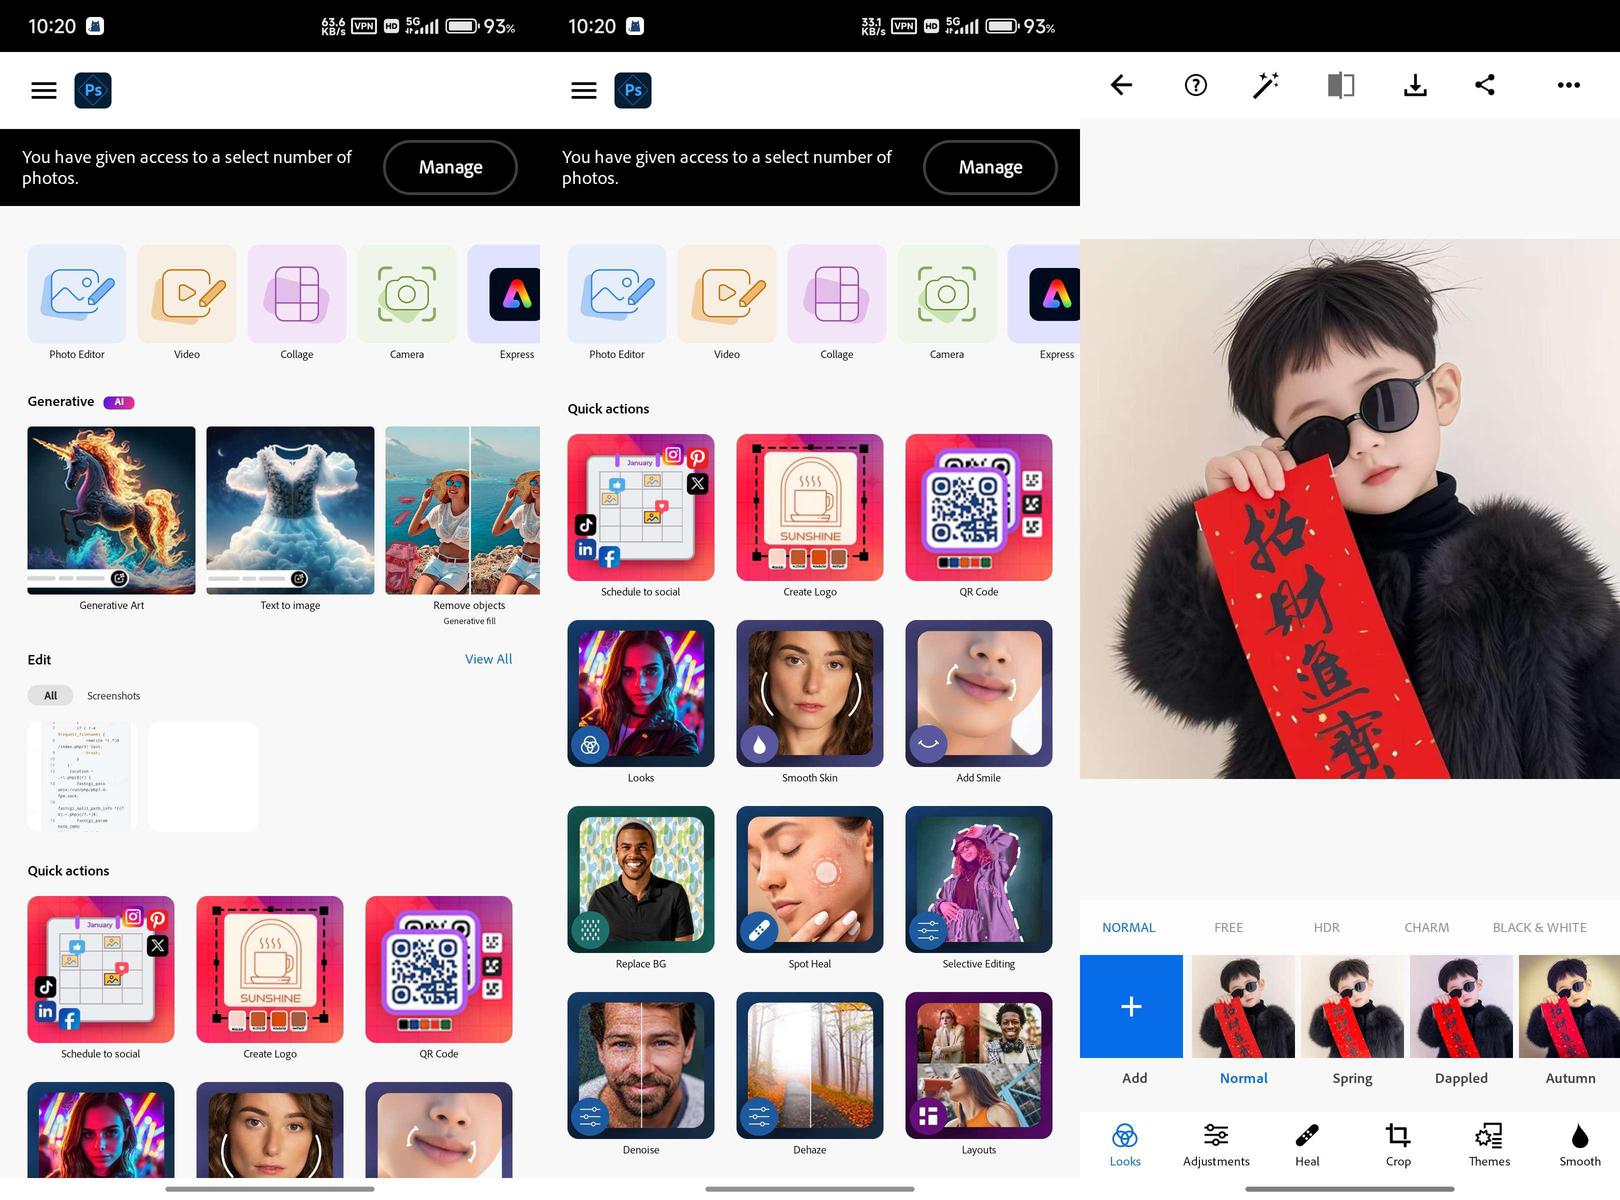The image size is (1620, 1200).
Task: Select Screenshots filter chip under Edit
Action: coord(113,695)
